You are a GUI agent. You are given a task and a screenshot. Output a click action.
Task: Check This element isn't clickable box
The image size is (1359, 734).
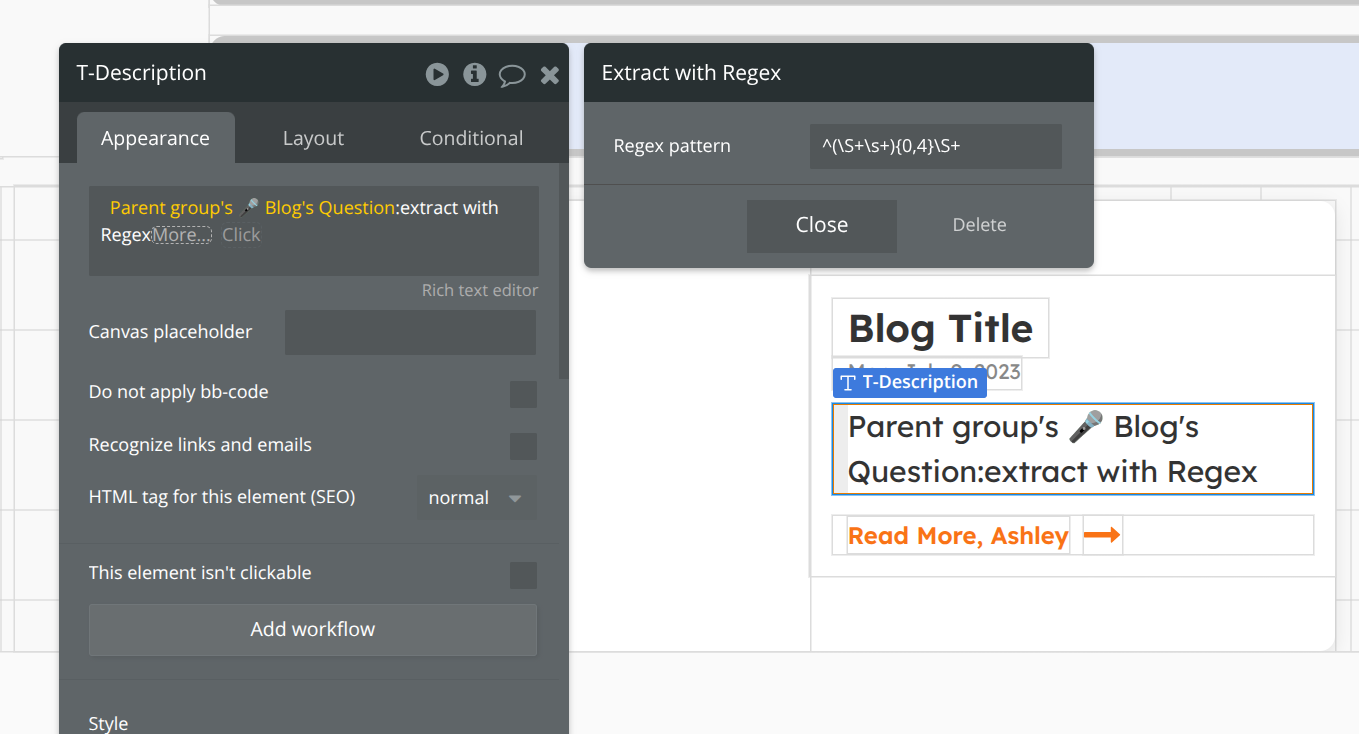point(523,575)
